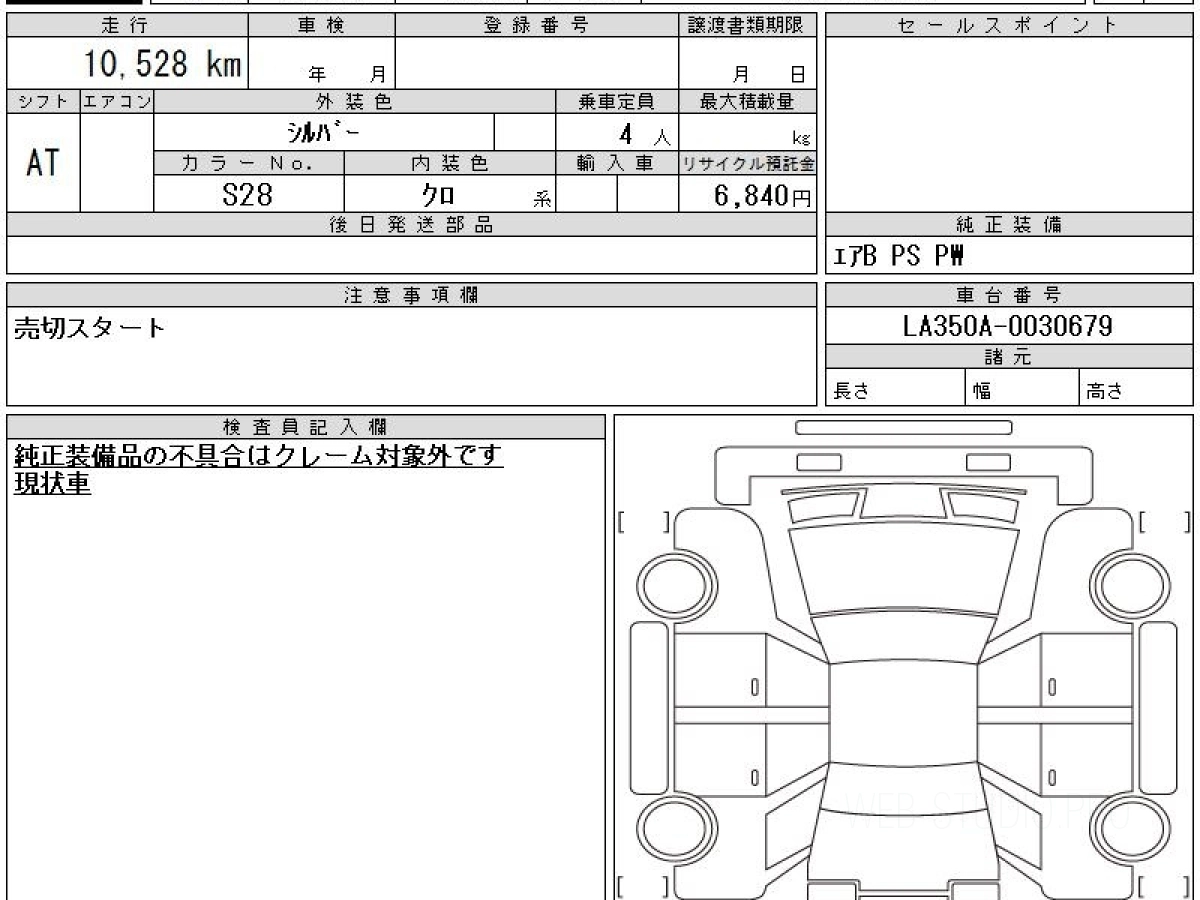Select the 6,840円 recycle deposit value
Image resolution: width=1200 pixels, height=900 pixels.
(x=763, y=196)
